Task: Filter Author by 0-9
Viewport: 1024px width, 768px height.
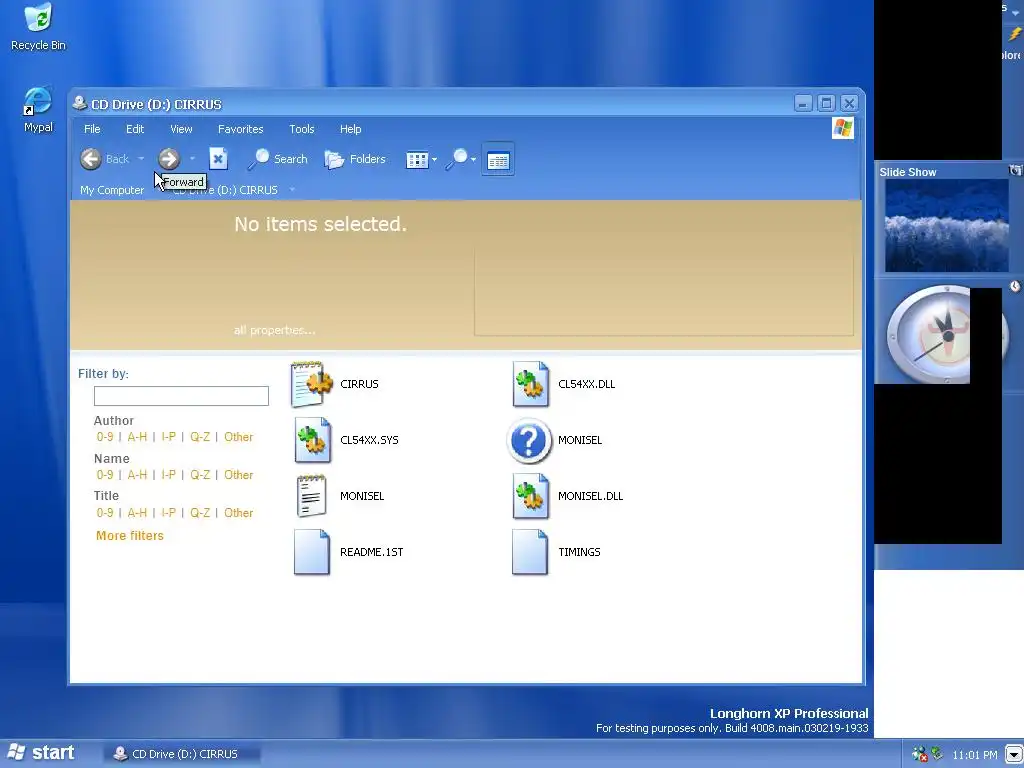Action: (104, 437)
